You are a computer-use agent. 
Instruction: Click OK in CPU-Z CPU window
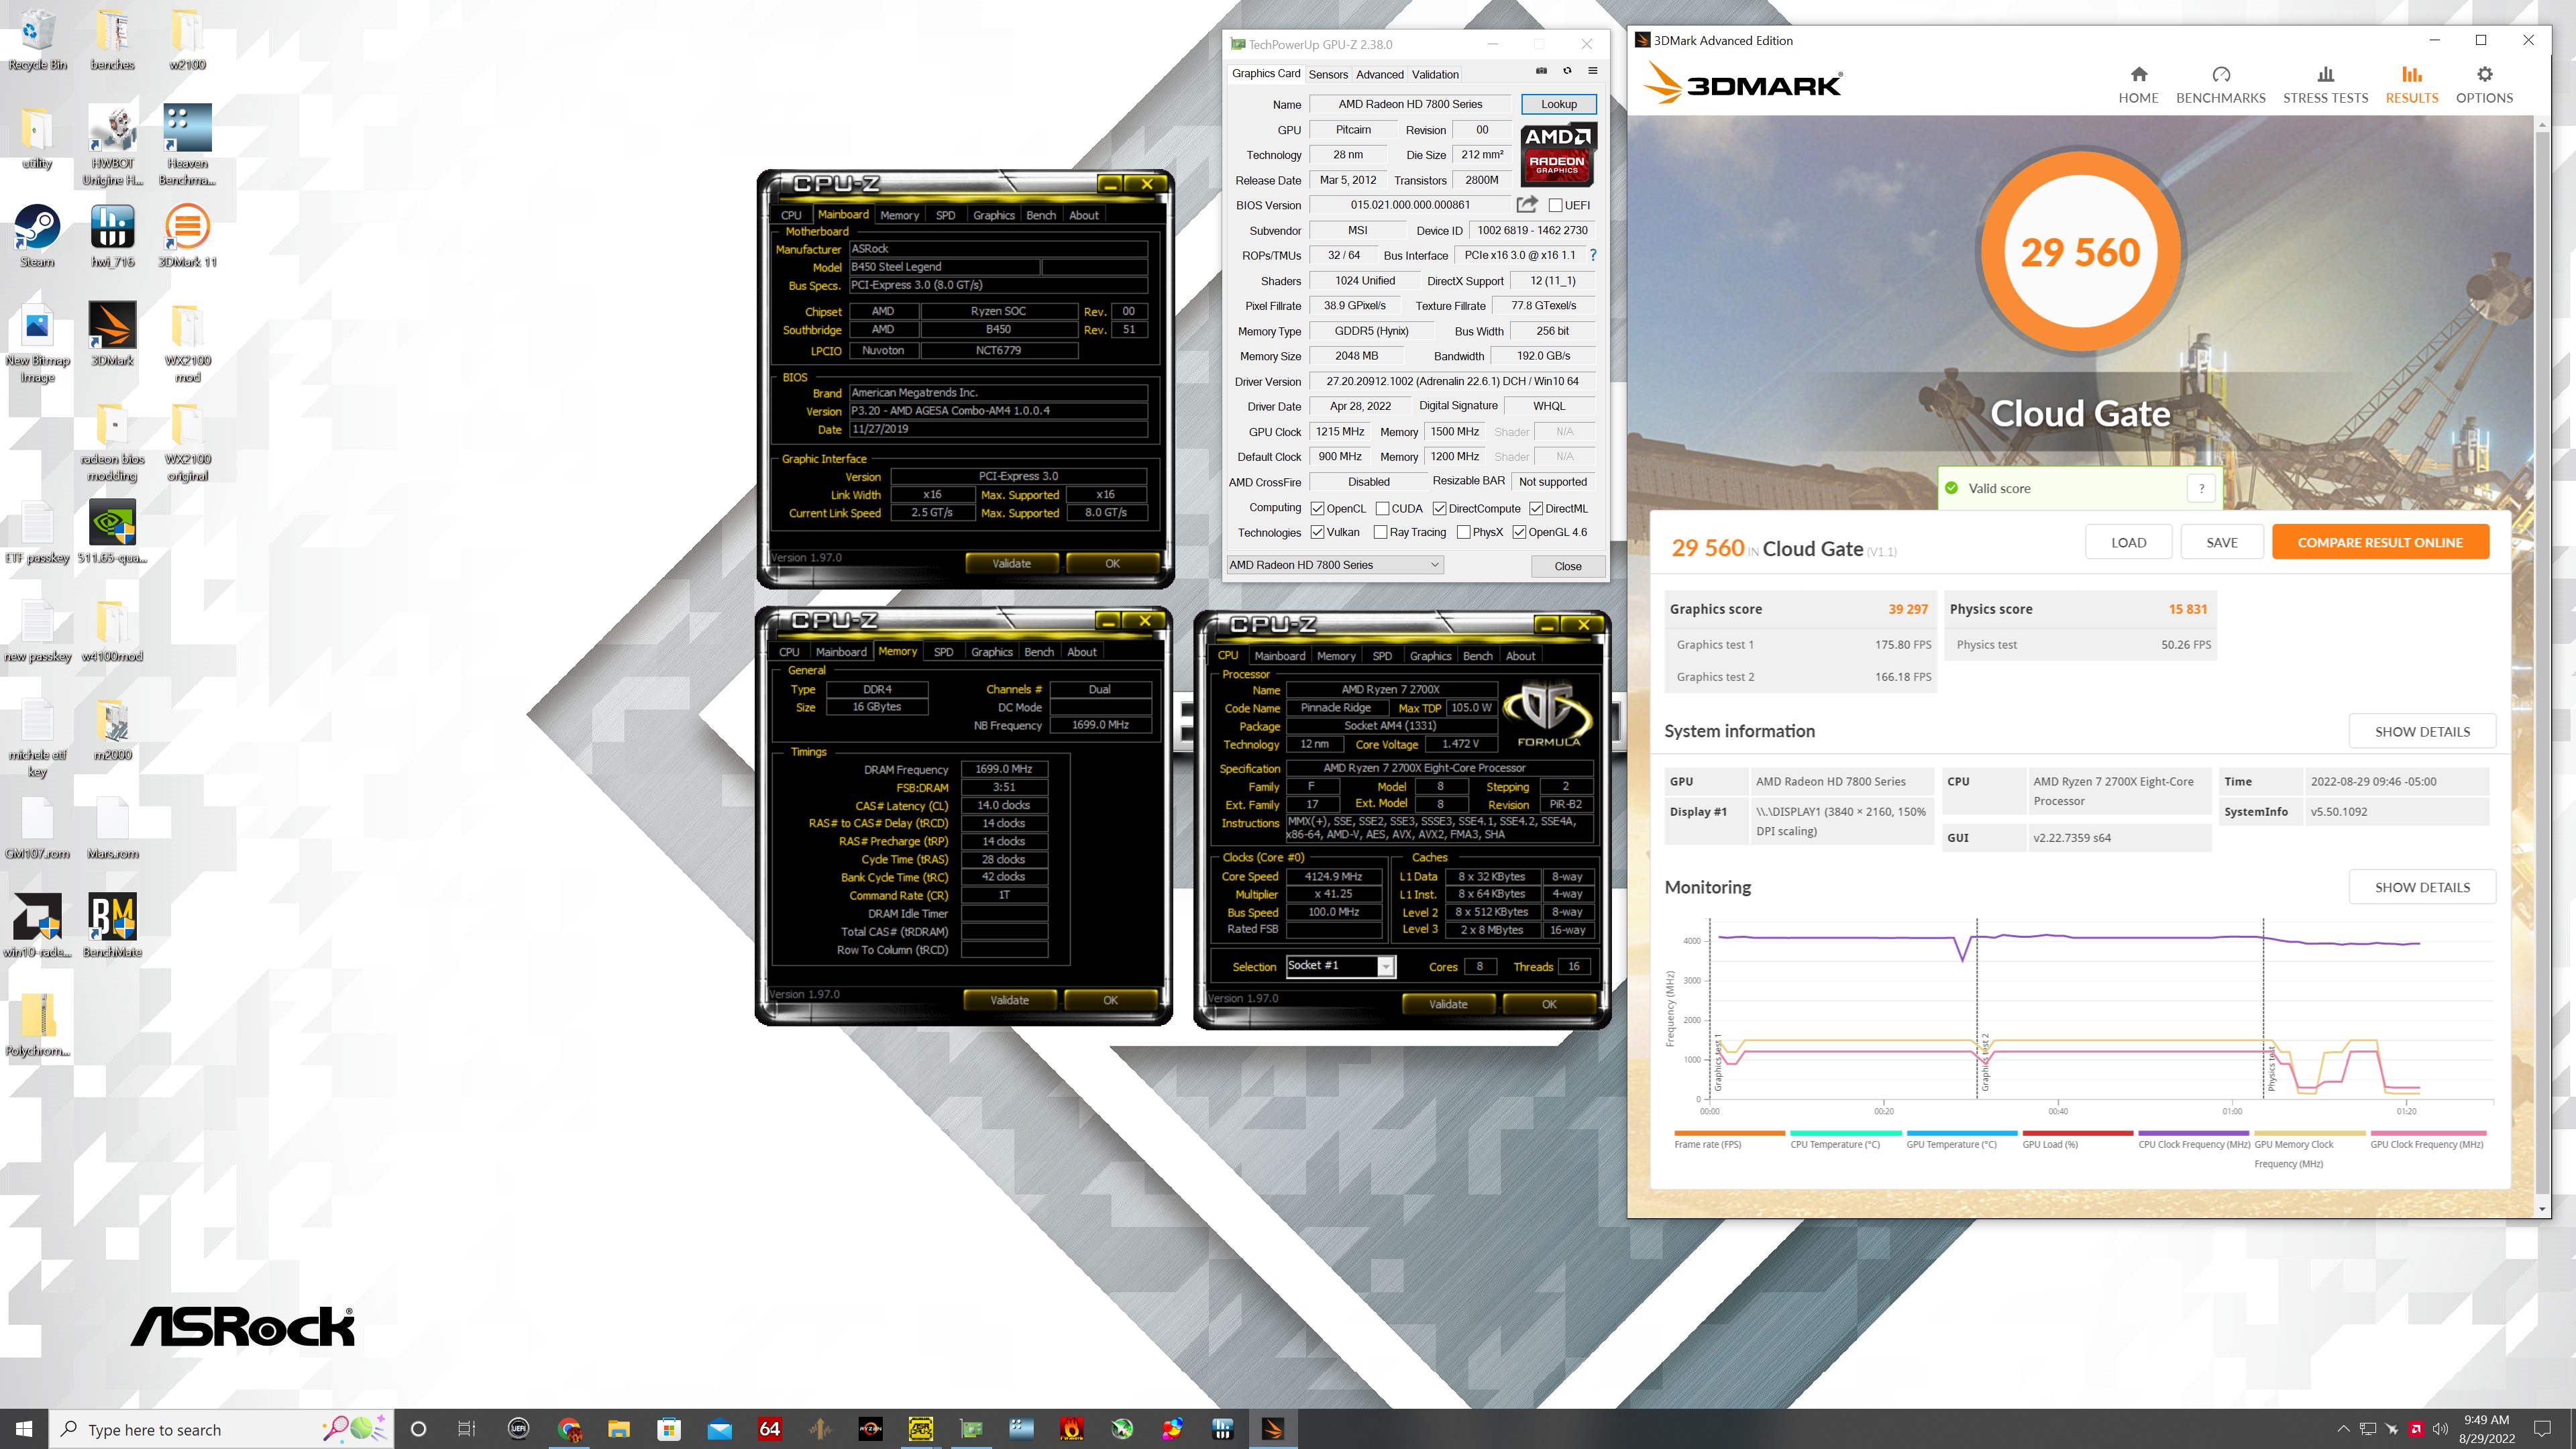1548,1004
